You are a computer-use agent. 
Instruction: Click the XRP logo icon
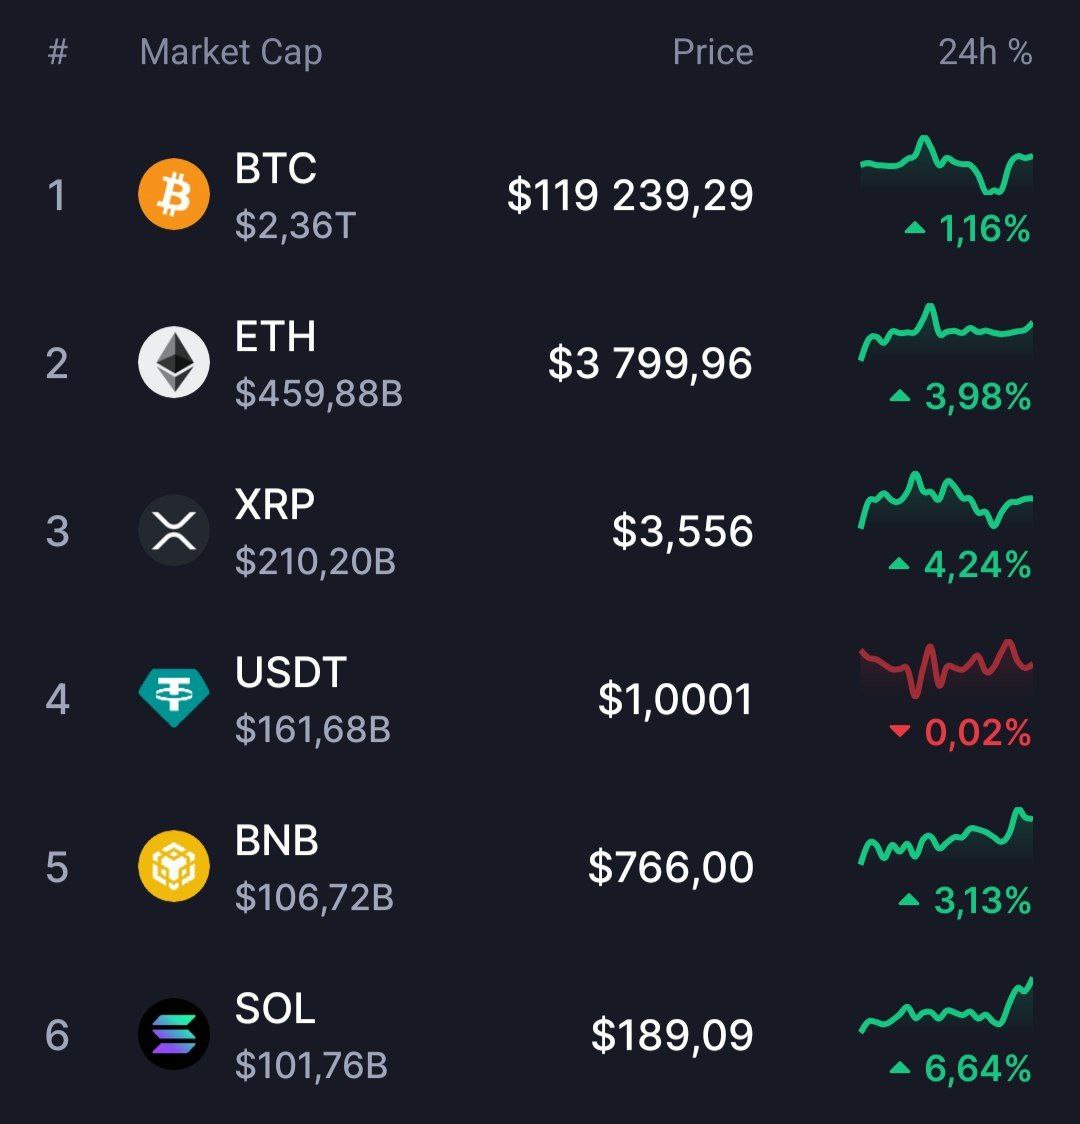(173, 530)
